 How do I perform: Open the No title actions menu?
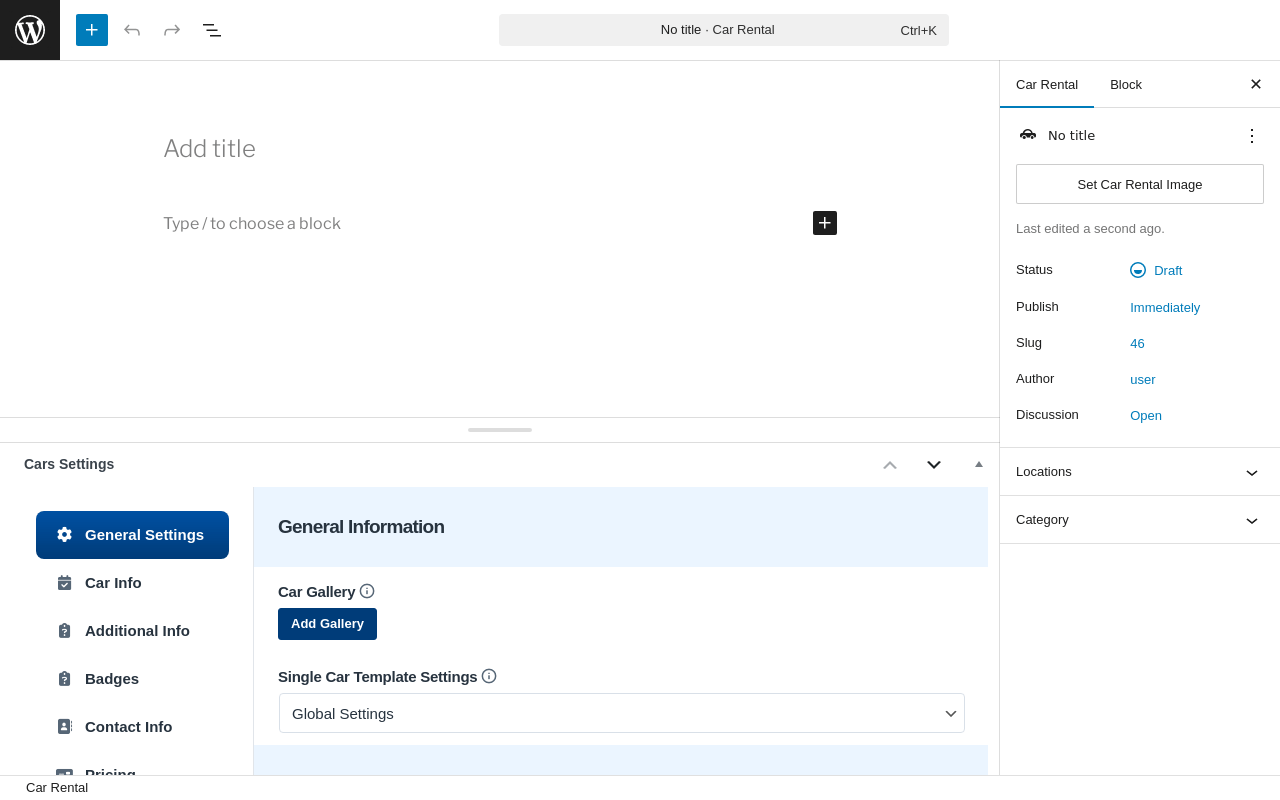click(x=1252, y=136)
